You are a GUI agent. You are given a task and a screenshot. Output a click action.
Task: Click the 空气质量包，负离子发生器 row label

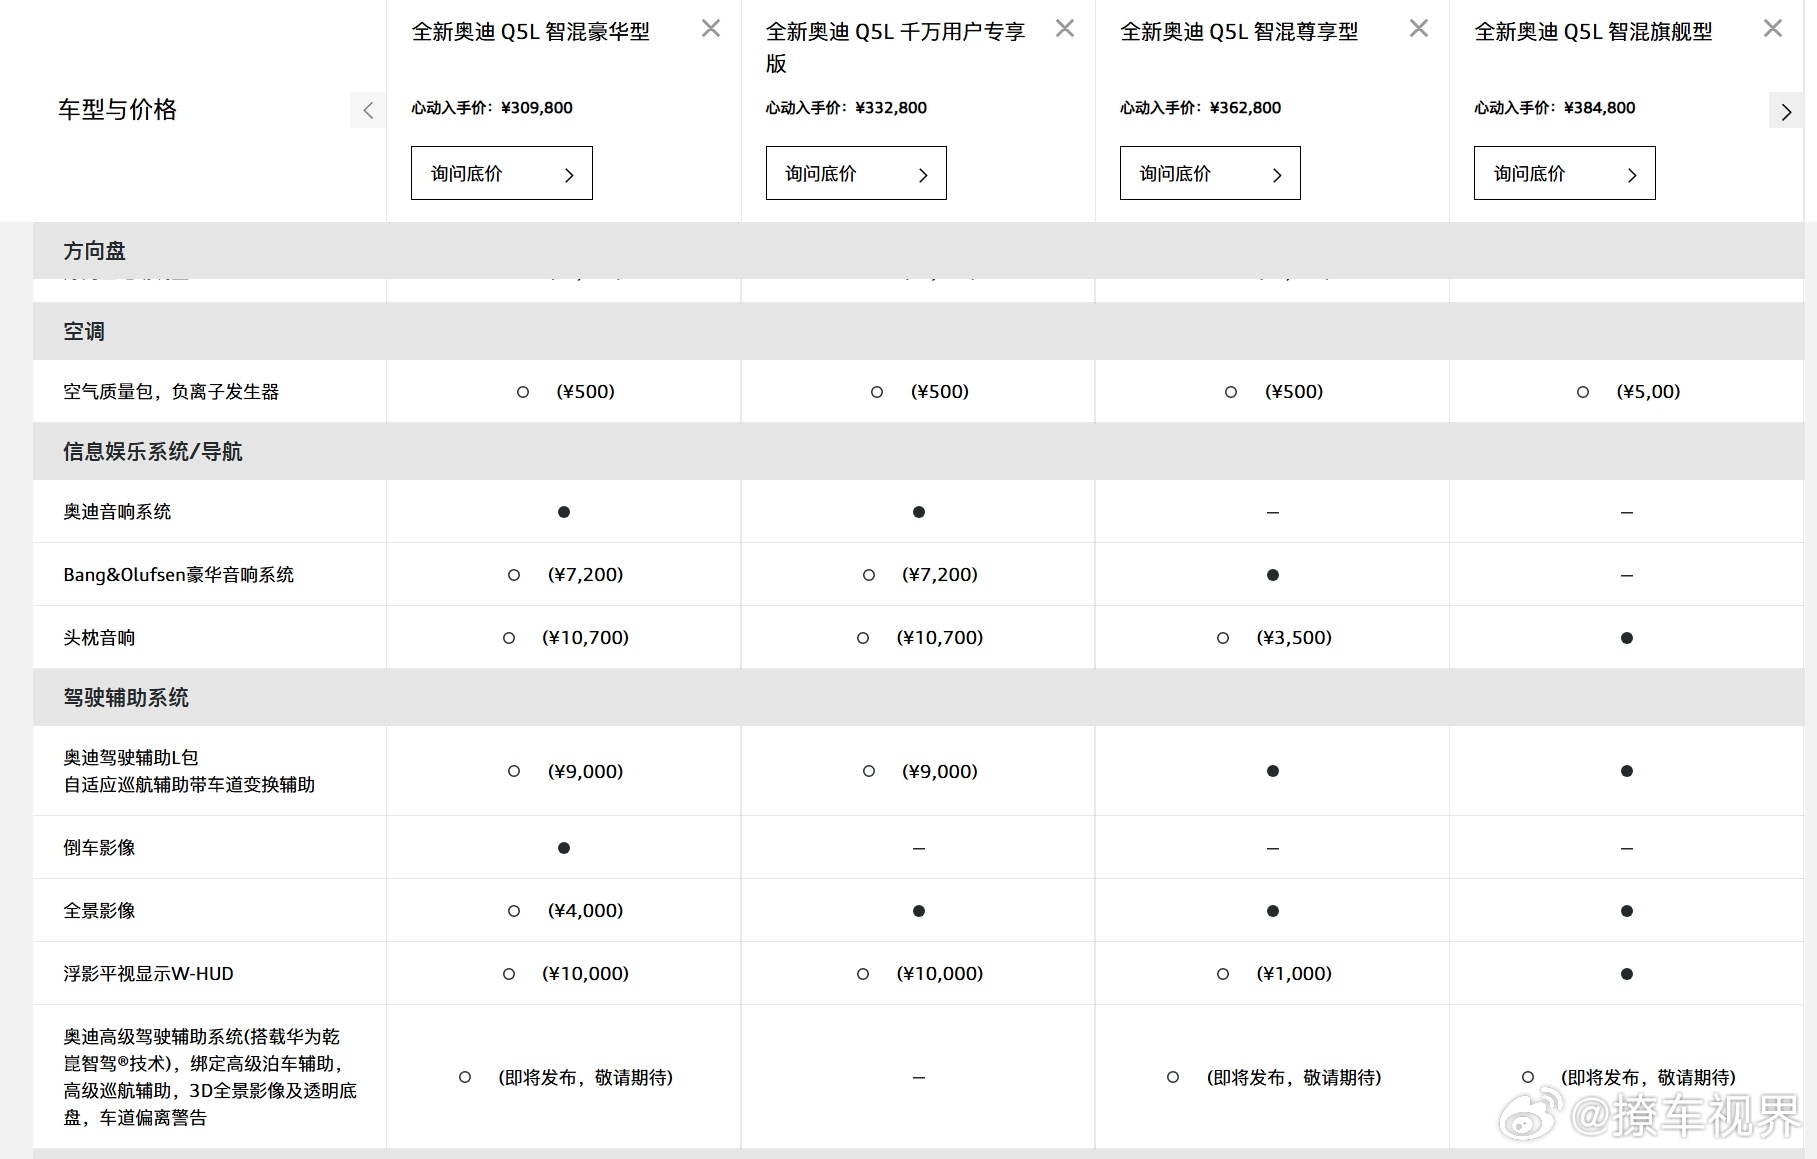pyautogui.click(x=171, y=392)
